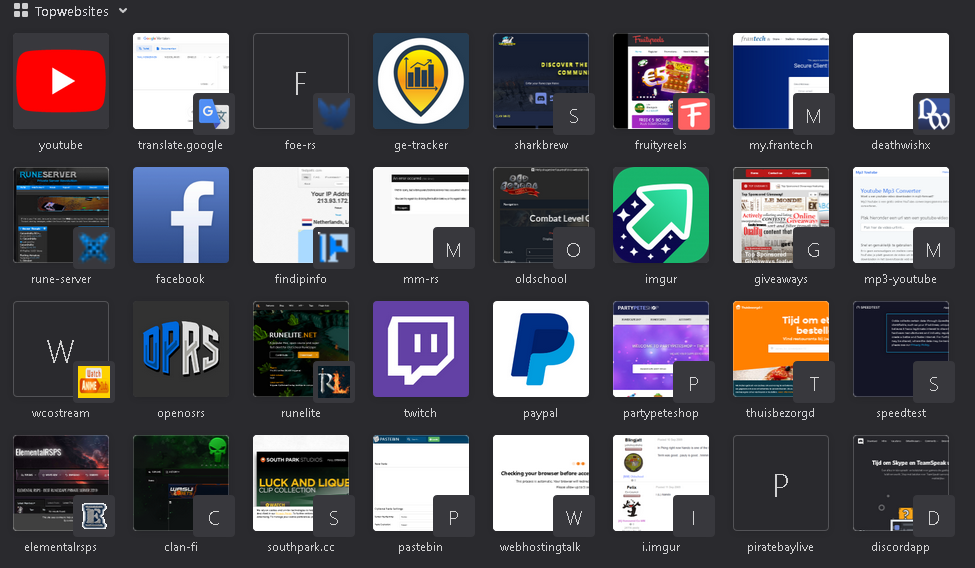Open the twitch tile
This screenshot has width=975, height=568.
421,349
